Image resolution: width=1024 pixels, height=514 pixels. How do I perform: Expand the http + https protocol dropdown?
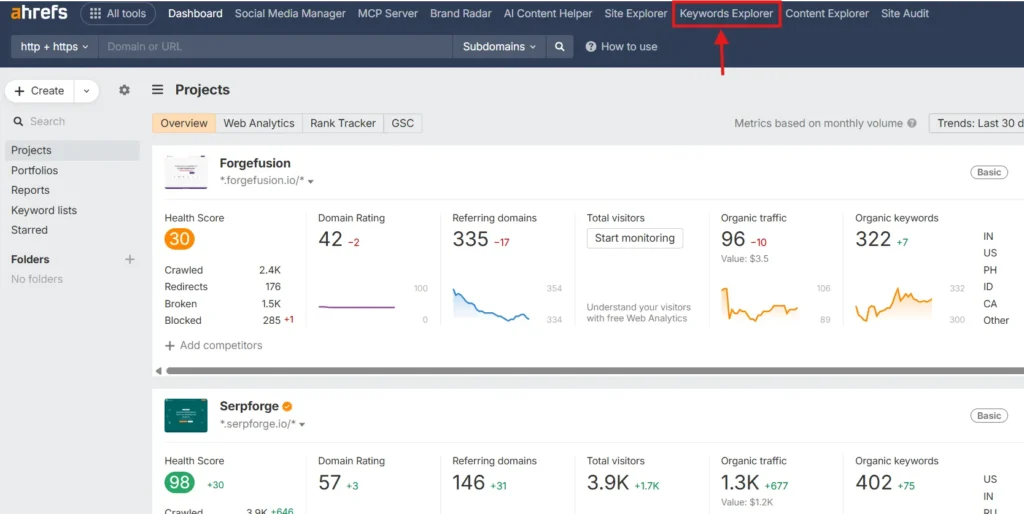55,46
